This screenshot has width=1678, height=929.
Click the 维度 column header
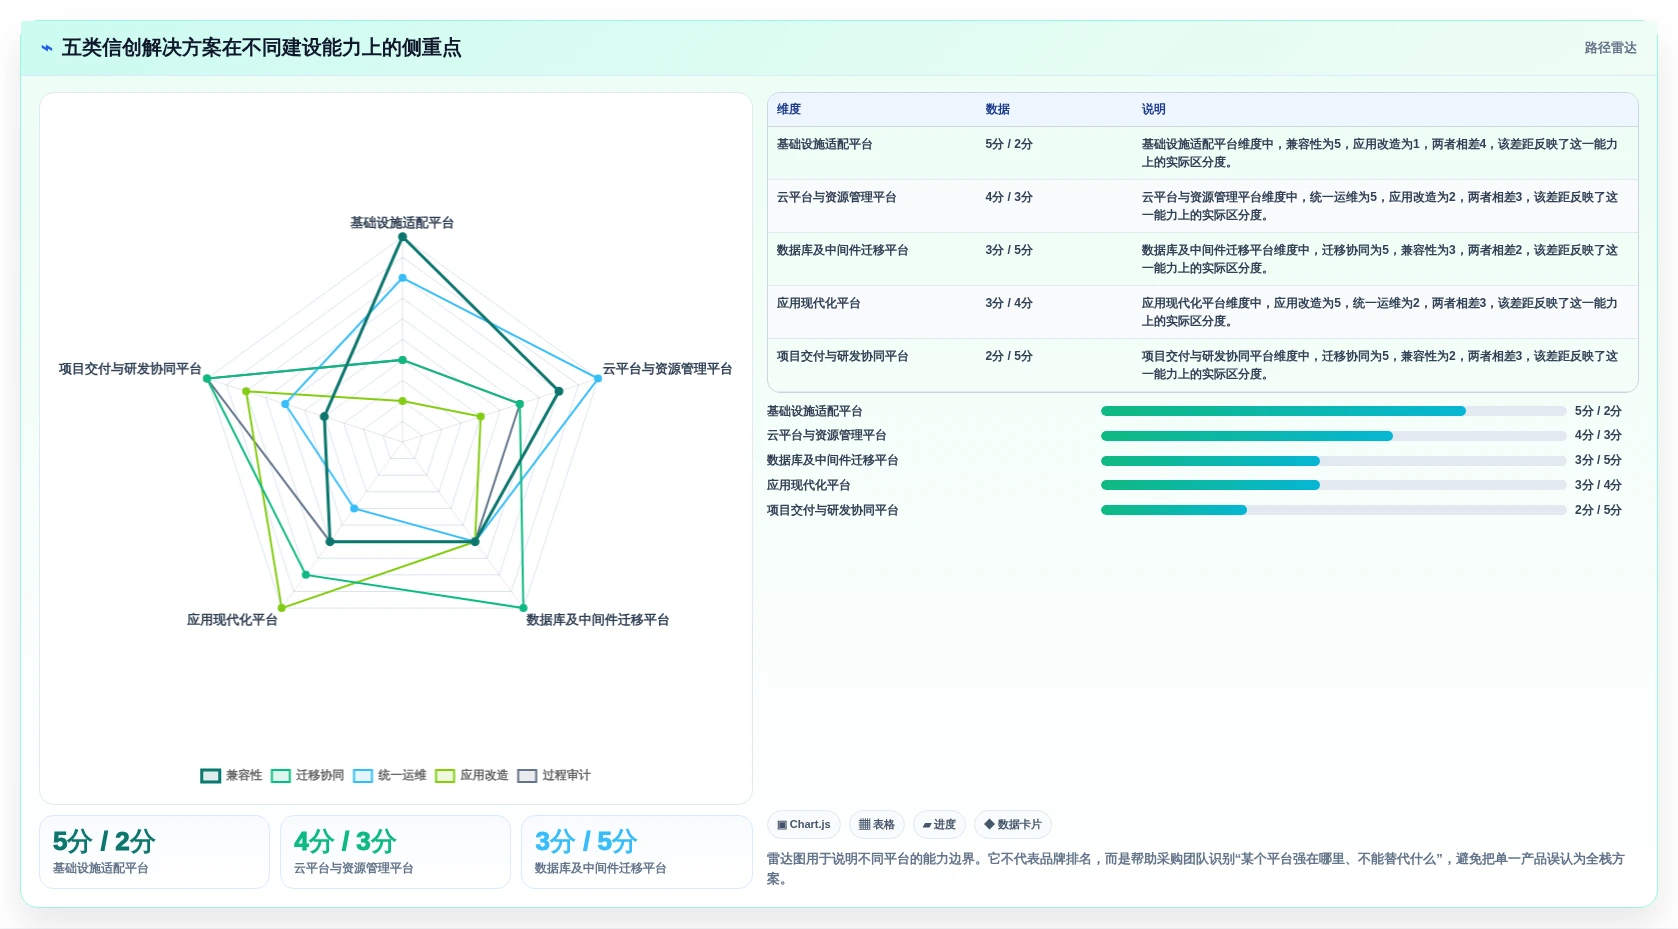(789, 109)
